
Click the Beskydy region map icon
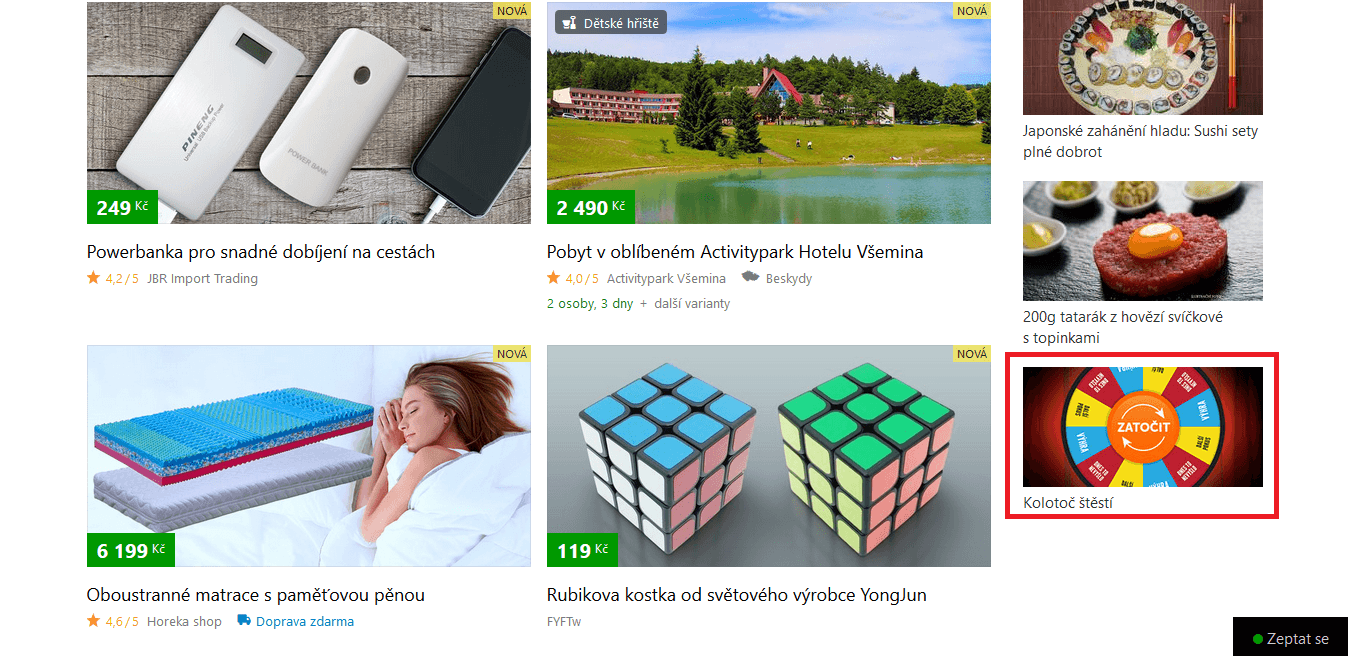pos(750,278)
